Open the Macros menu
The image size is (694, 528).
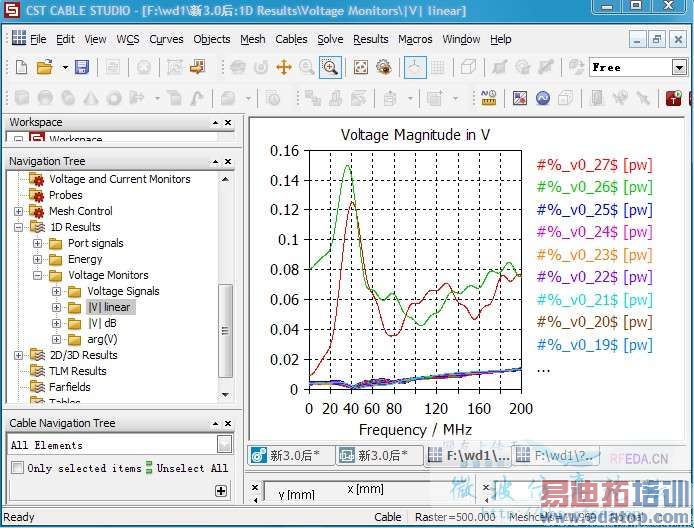point(415,39)
